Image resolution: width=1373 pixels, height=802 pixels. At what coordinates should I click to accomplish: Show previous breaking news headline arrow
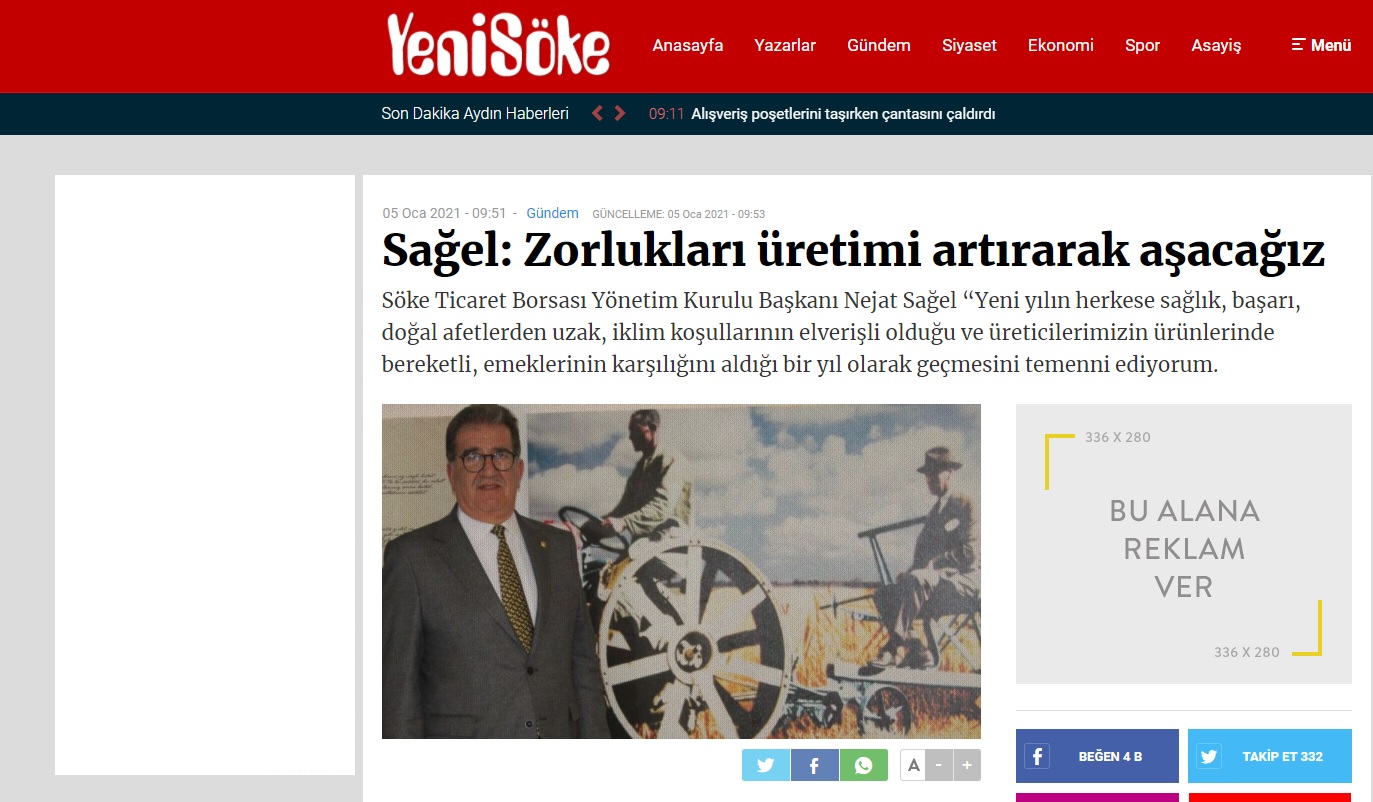pyautogui.click(x=598, y=113)
